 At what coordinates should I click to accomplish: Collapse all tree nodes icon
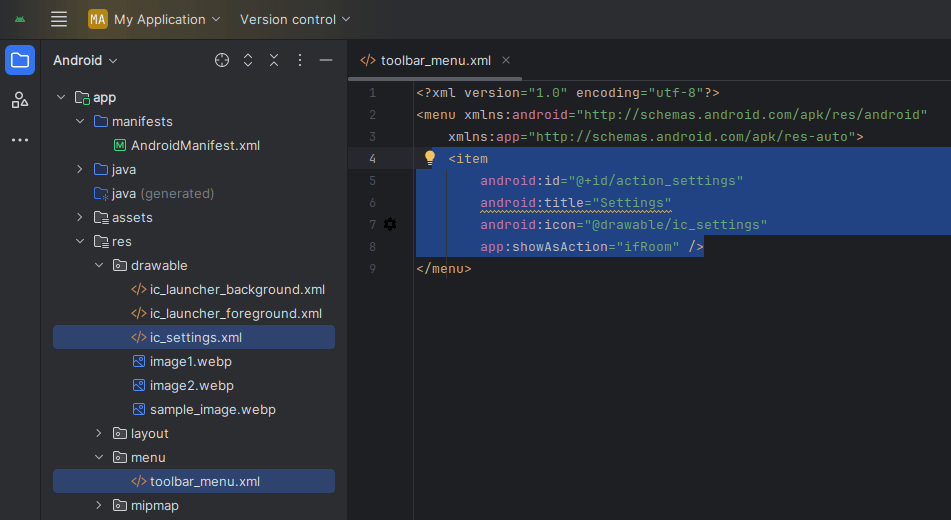(x=274, y=60)
